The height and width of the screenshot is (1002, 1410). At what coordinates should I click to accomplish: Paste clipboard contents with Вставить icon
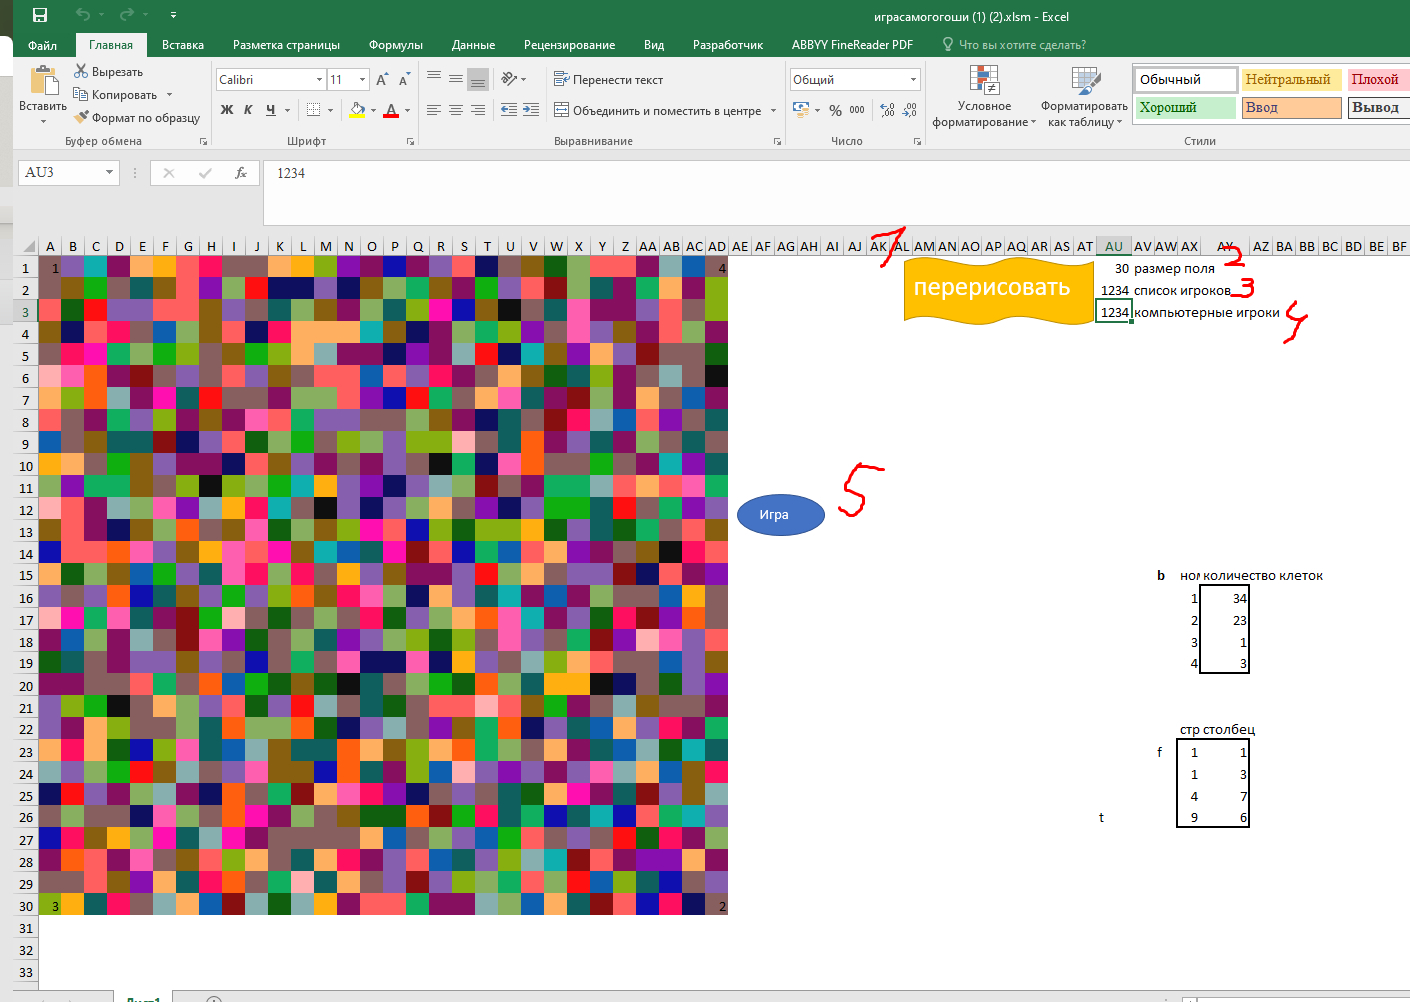point(43,82)
